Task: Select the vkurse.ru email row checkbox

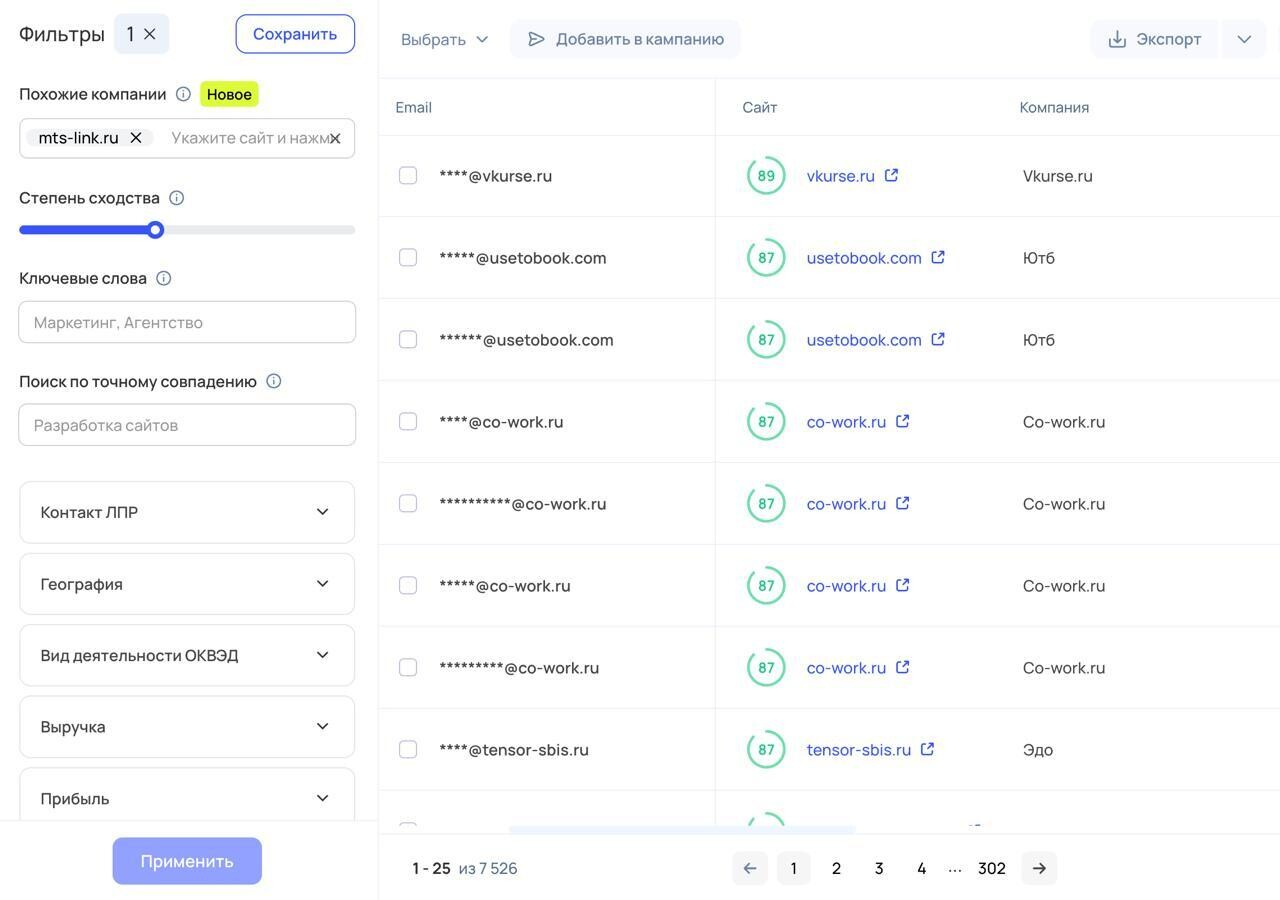Action: [x=408, y=176]
